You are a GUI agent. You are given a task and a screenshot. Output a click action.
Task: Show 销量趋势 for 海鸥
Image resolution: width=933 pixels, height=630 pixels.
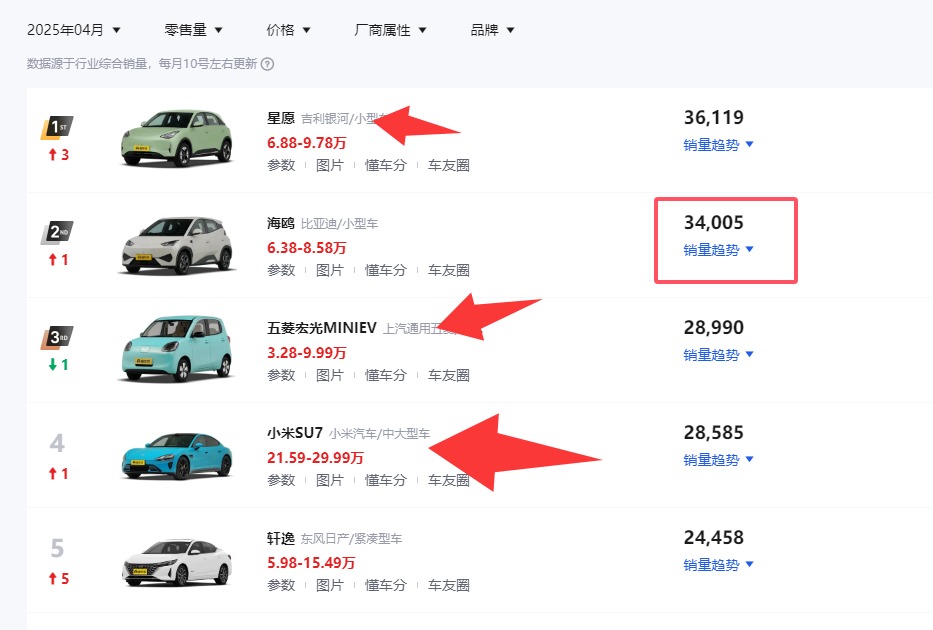click(718, 250)
